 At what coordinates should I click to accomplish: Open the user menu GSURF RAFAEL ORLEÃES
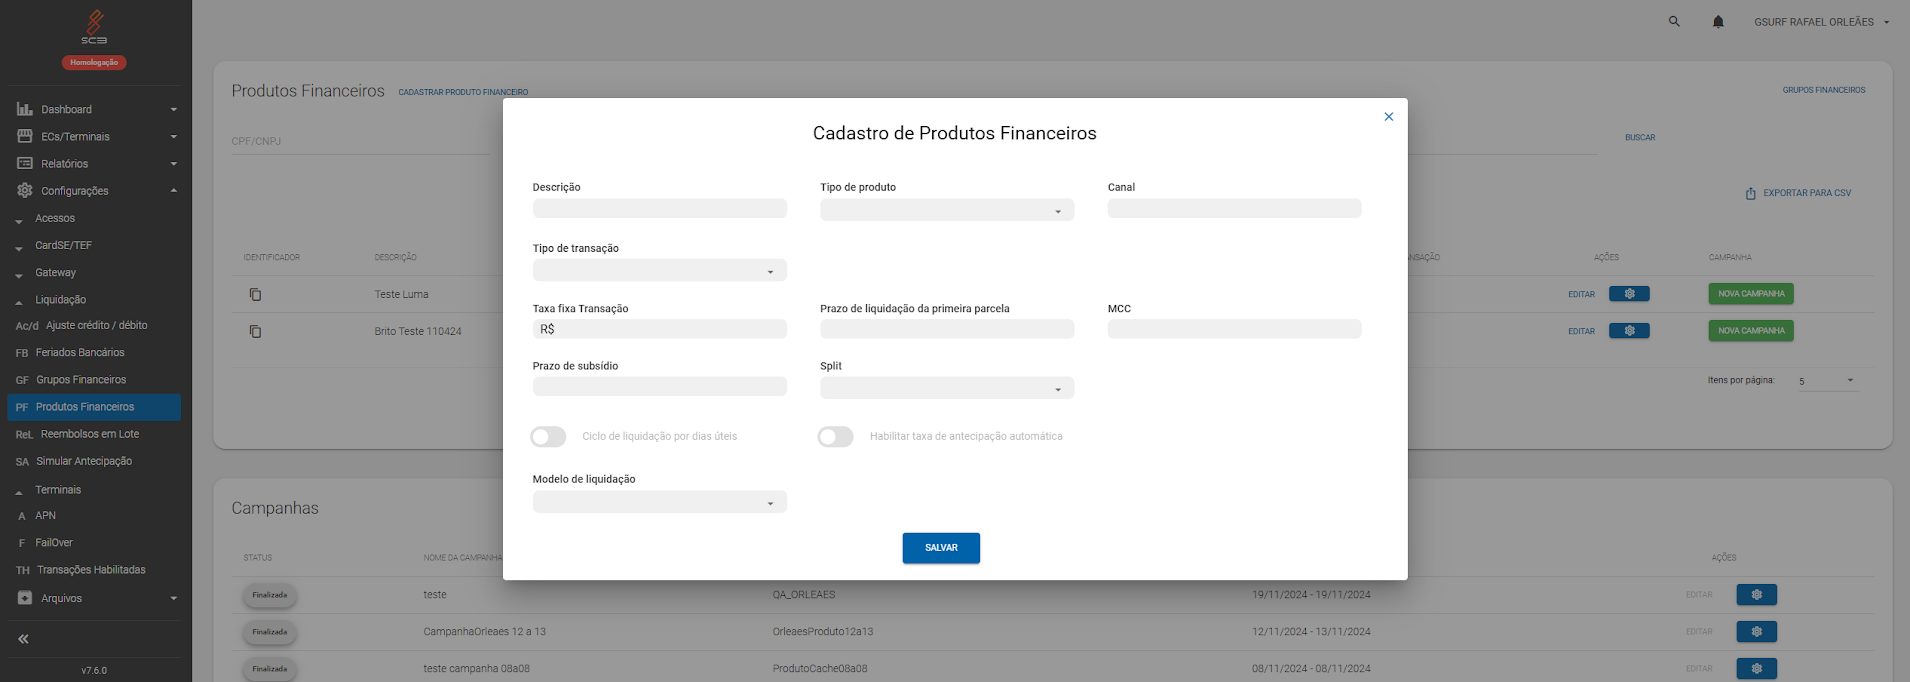(1821, 22)
